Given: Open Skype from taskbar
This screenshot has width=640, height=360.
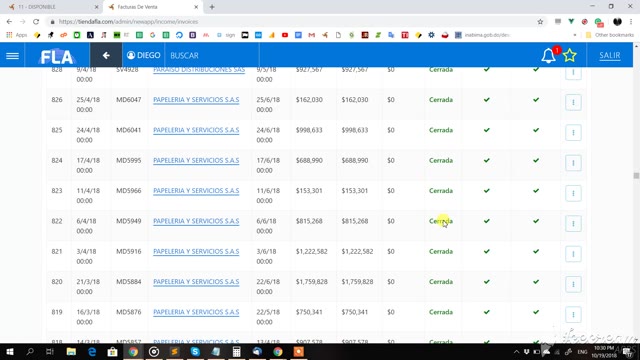Looking at the screenshot, I should [x=195, y=351].
